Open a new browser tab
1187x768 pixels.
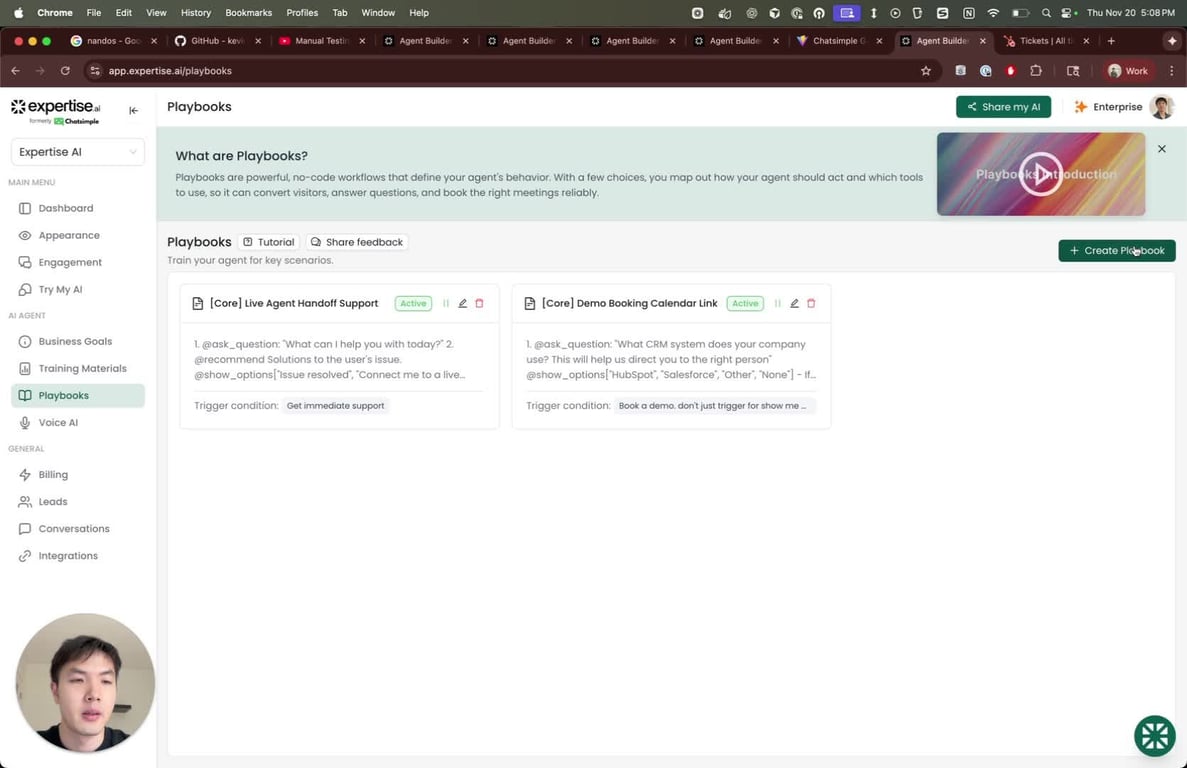coord(1111,41)
